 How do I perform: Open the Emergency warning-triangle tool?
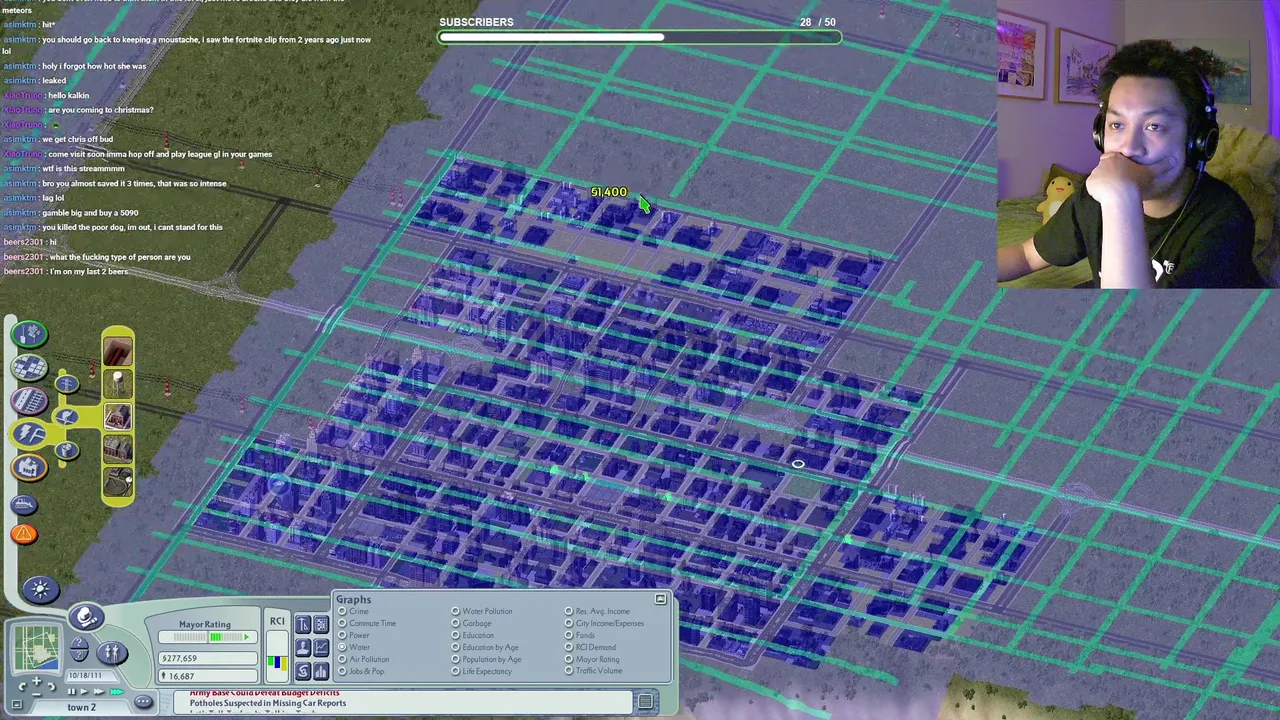click(x=24, y=534)
